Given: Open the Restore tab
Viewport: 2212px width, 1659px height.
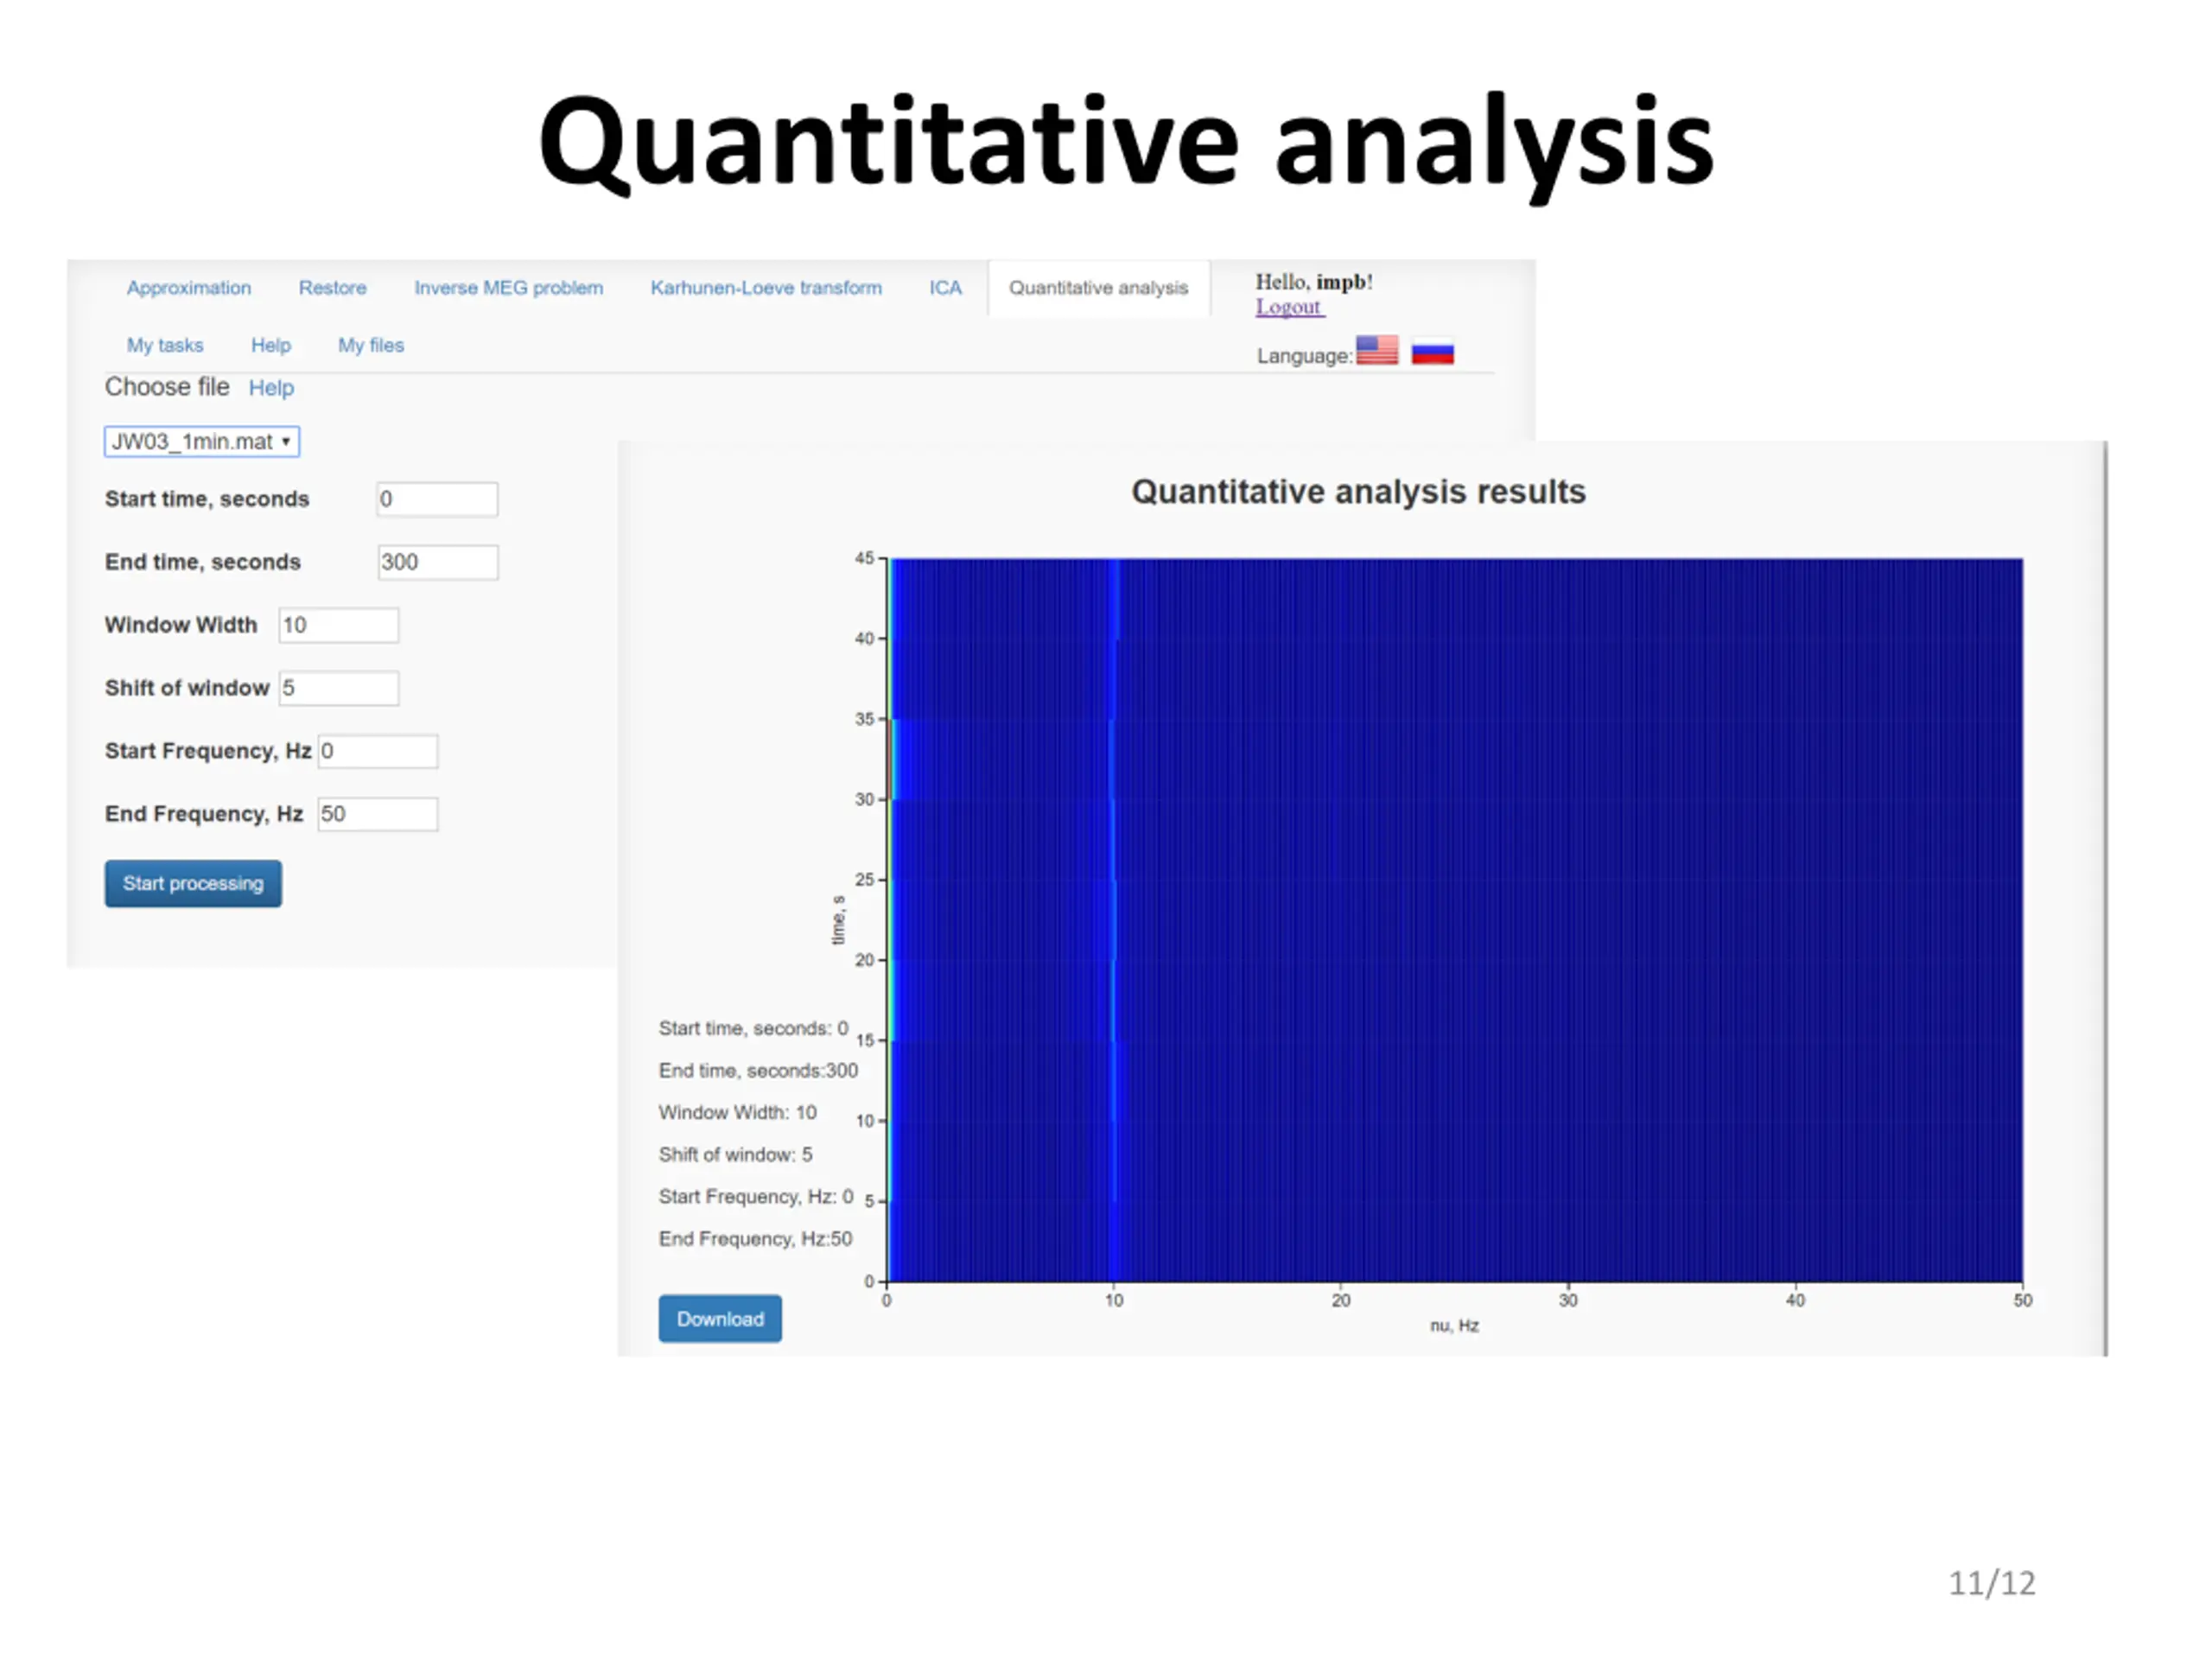Looking at the screenshot, I should point(332,288).
